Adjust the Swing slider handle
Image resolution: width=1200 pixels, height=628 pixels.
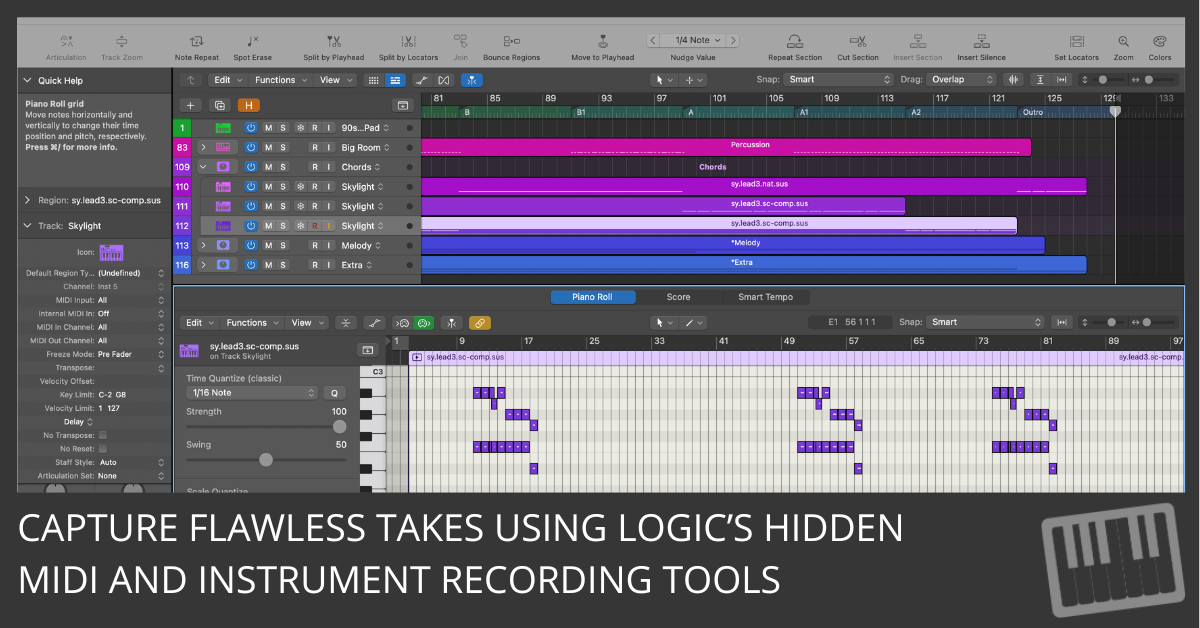click(266, 460)
